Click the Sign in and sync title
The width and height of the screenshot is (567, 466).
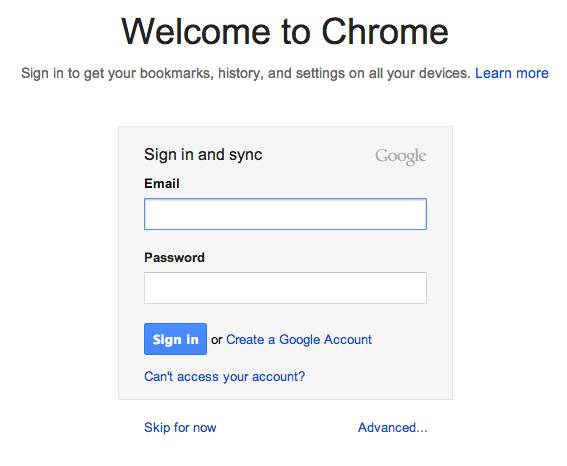(x=203, y=155)
